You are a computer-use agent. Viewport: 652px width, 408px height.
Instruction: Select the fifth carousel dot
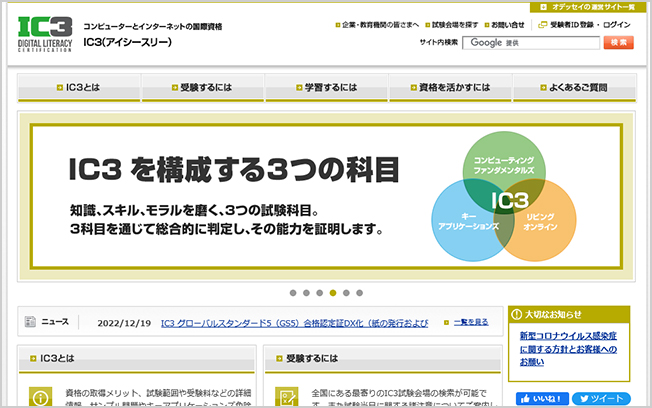point(346,293)
